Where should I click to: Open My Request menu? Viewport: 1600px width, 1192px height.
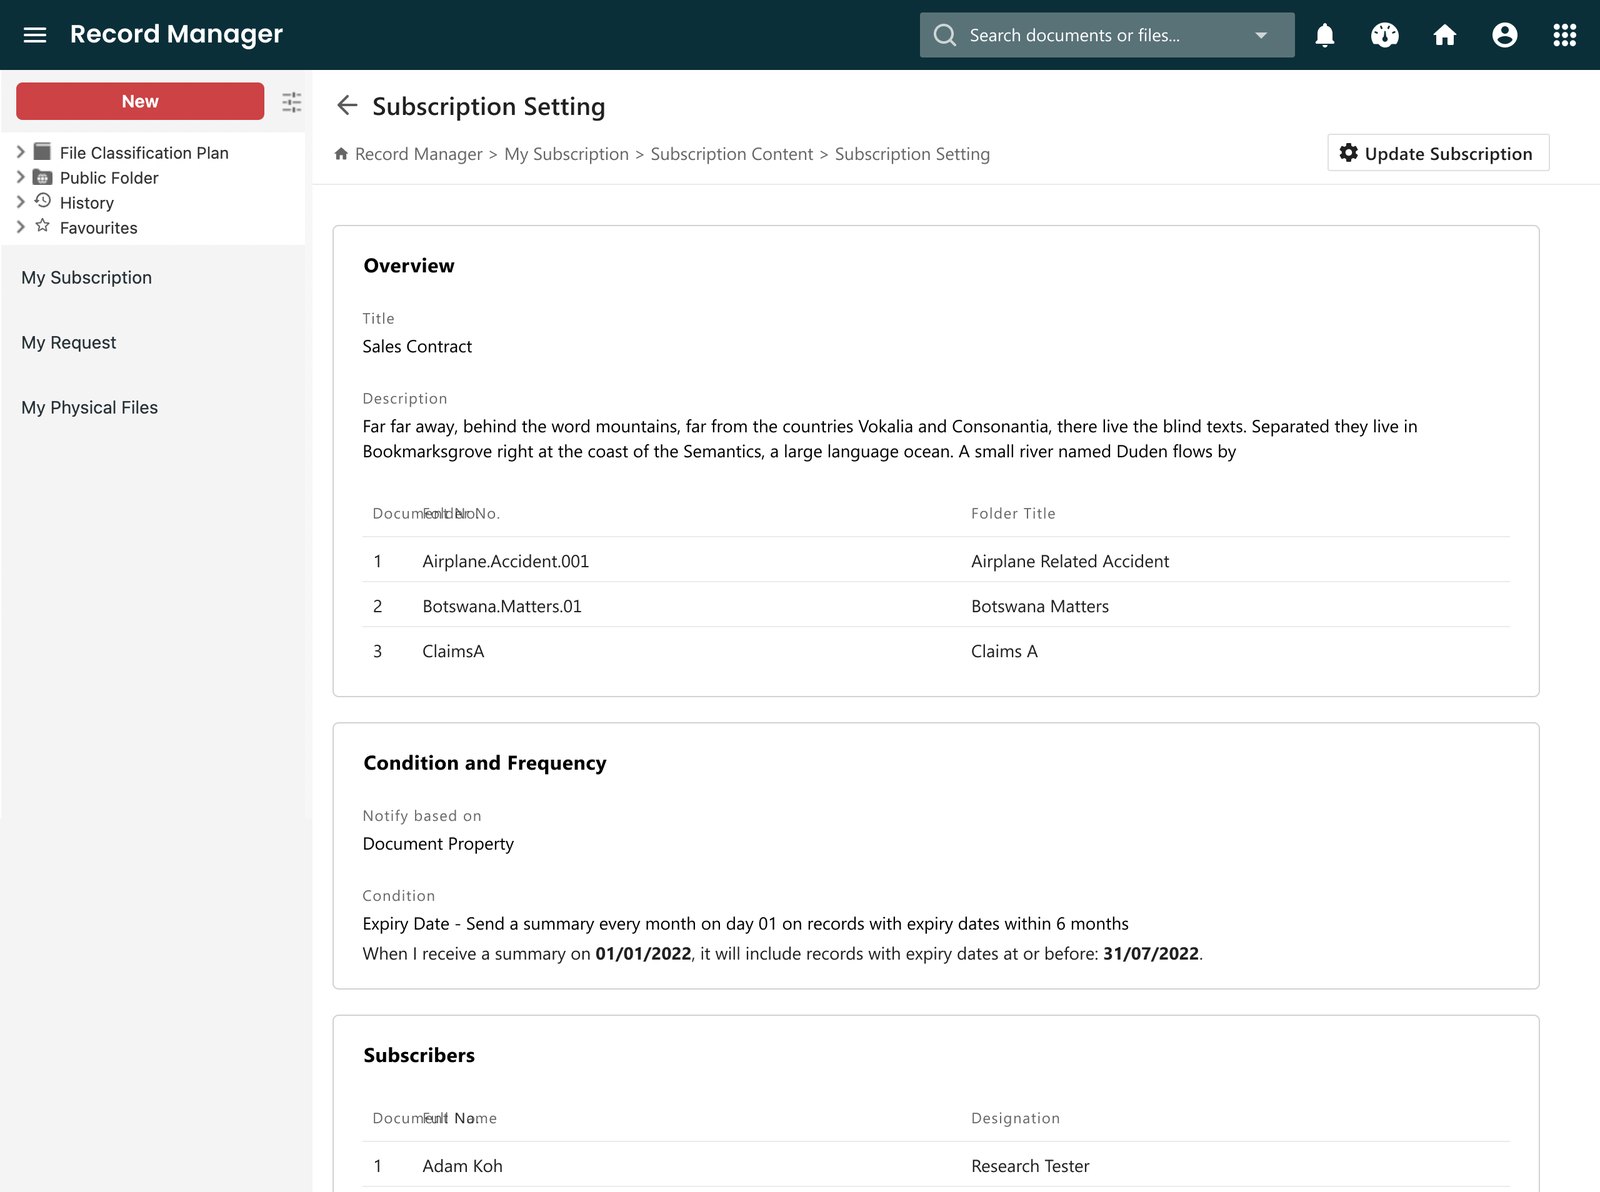click(69, 343)
